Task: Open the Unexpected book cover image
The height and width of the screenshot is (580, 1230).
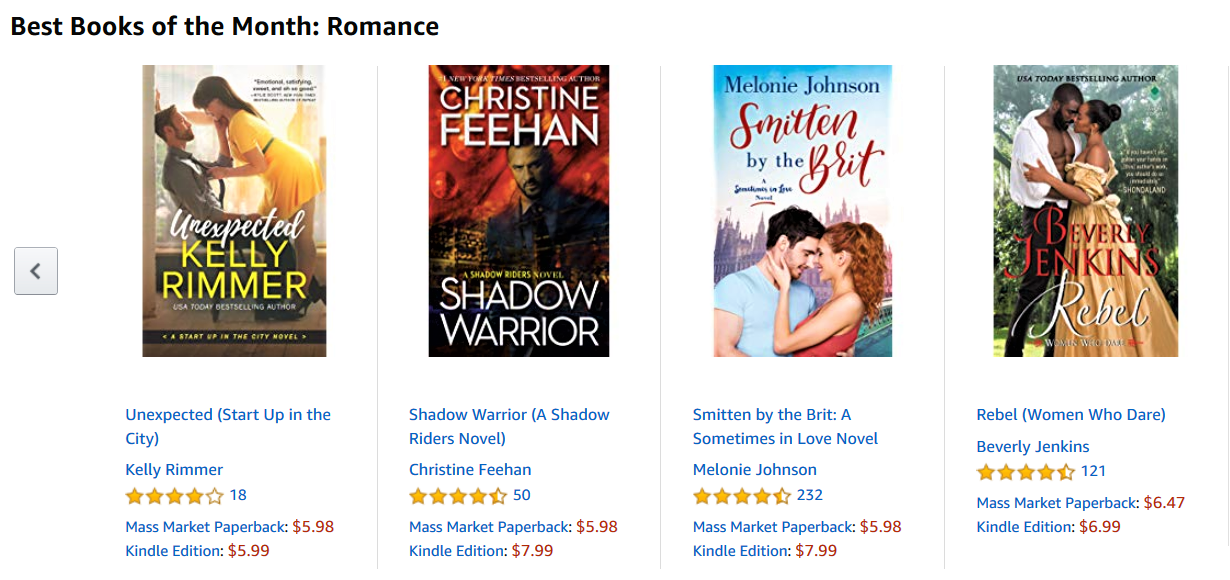Action: pos(234,211)
